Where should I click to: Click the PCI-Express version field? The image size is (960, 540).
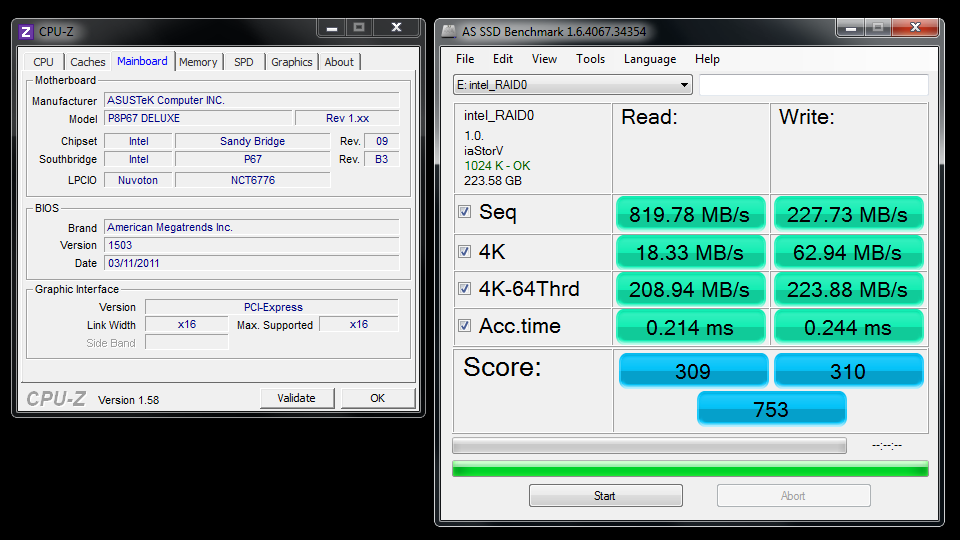click(x=272, y=307)
